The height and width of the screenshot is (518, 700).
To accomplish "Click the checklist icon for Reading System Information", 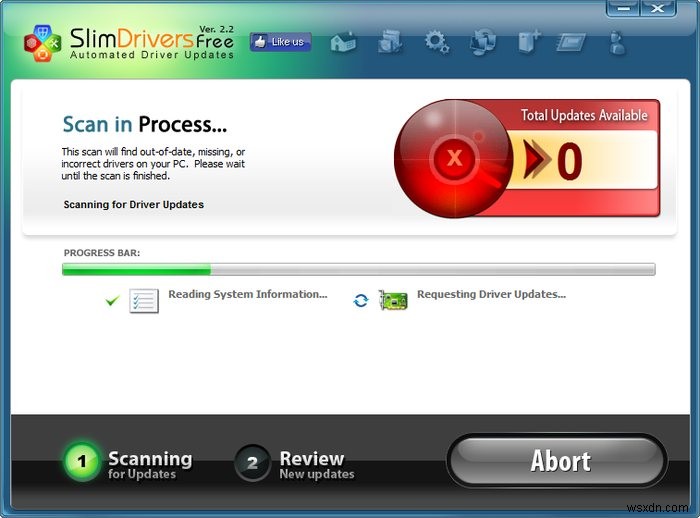I will (x=144, y=301).
